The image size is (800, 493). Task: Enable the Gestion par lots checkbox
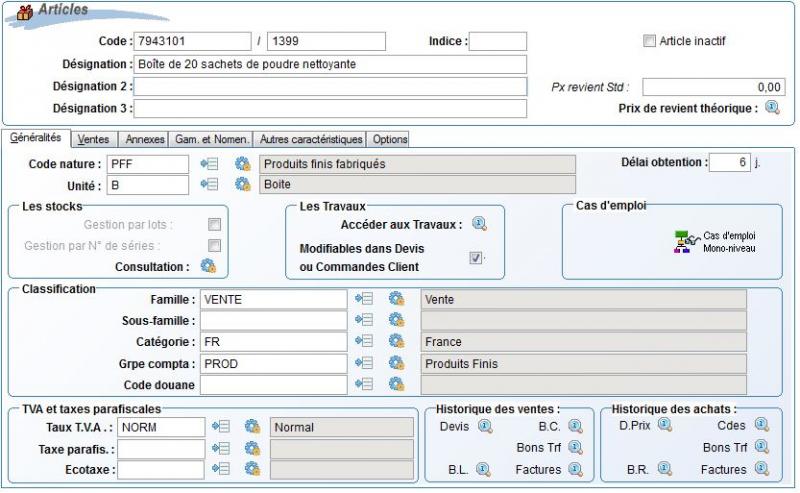pyautogui.click(x=214, y=225)
